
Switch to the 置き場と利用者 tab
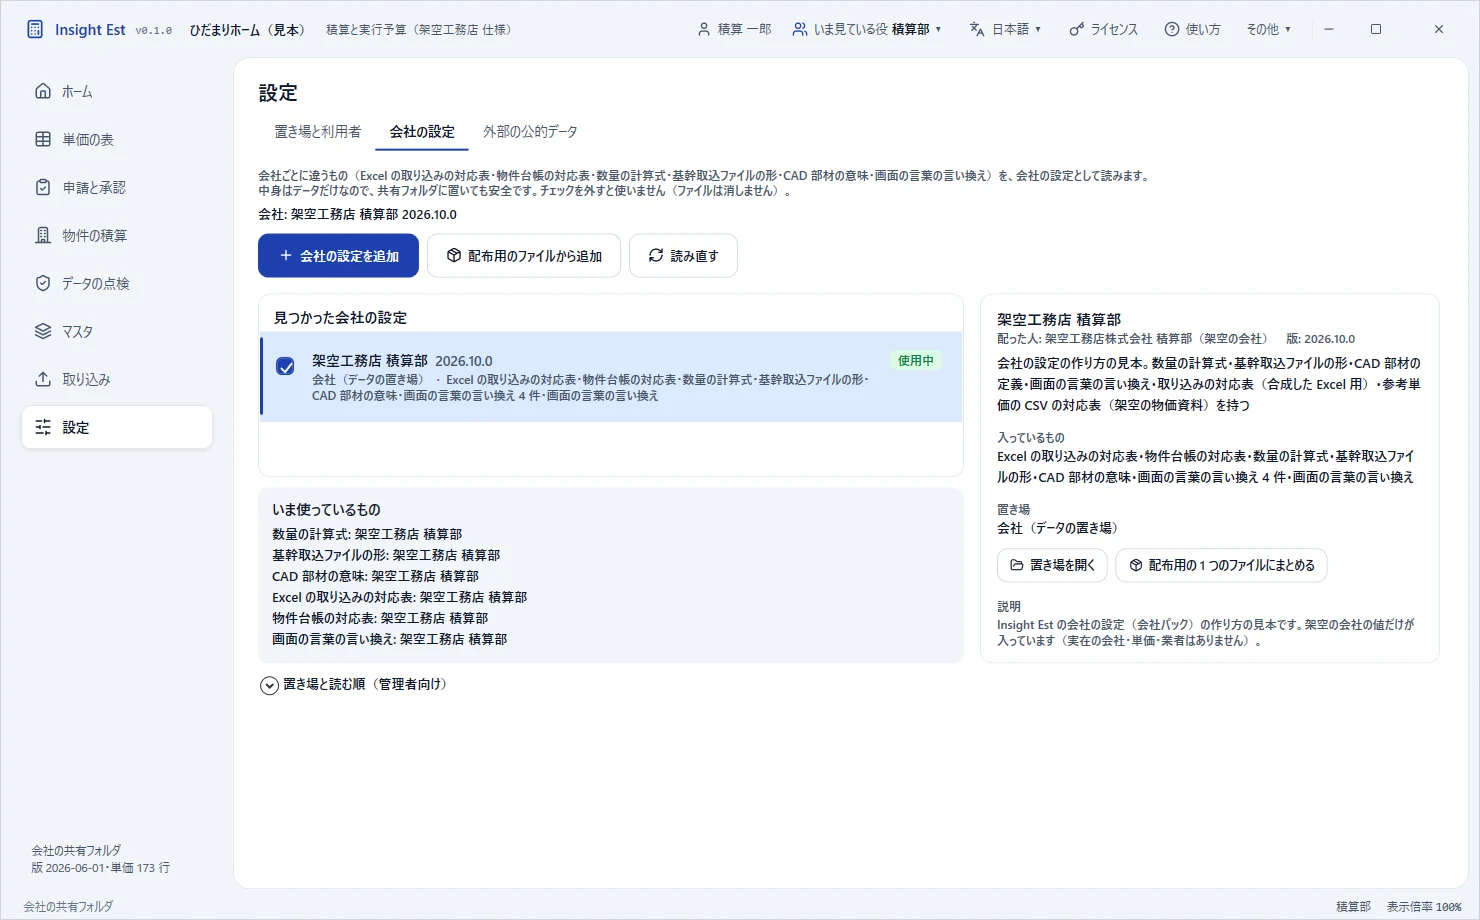point(318,131)
